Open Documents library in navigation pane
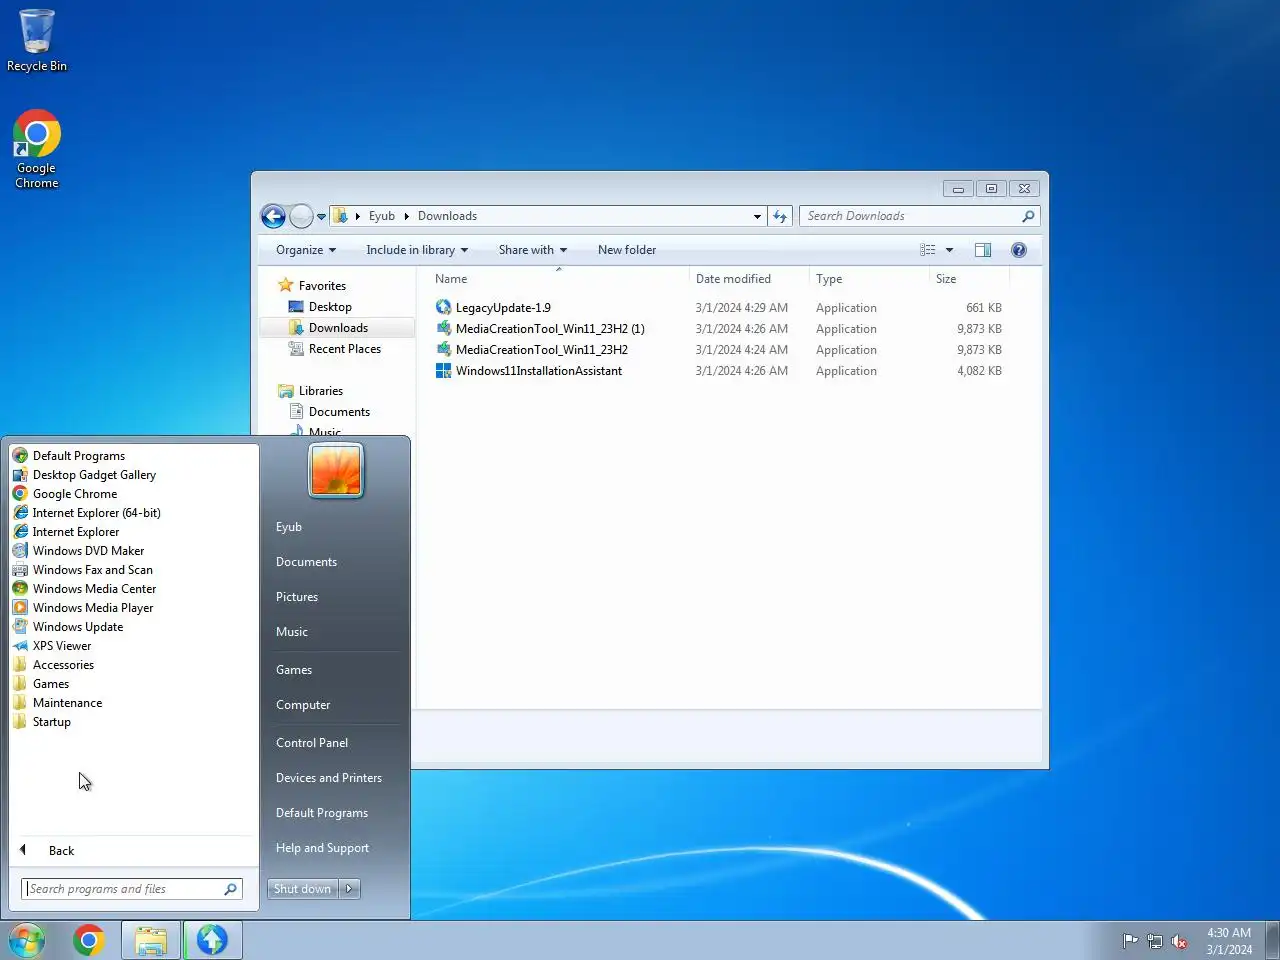The image size is (1280, 960). click(x=339, y=412)
